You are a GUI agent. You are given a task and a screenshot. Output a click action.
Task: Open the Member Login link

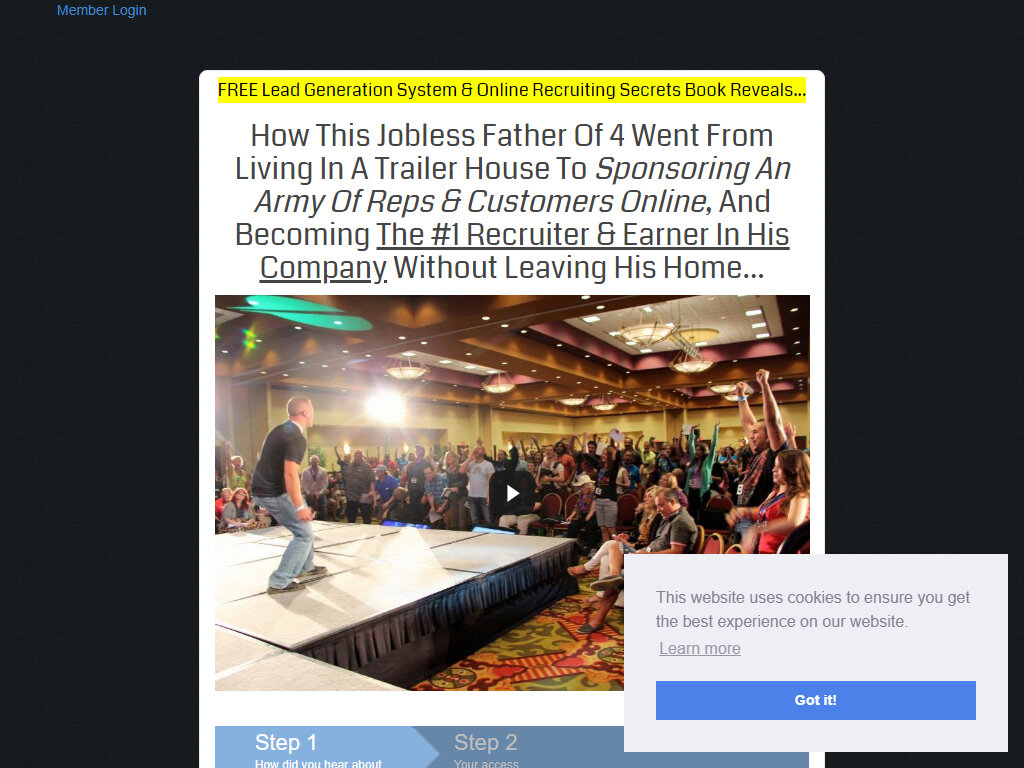101,10
